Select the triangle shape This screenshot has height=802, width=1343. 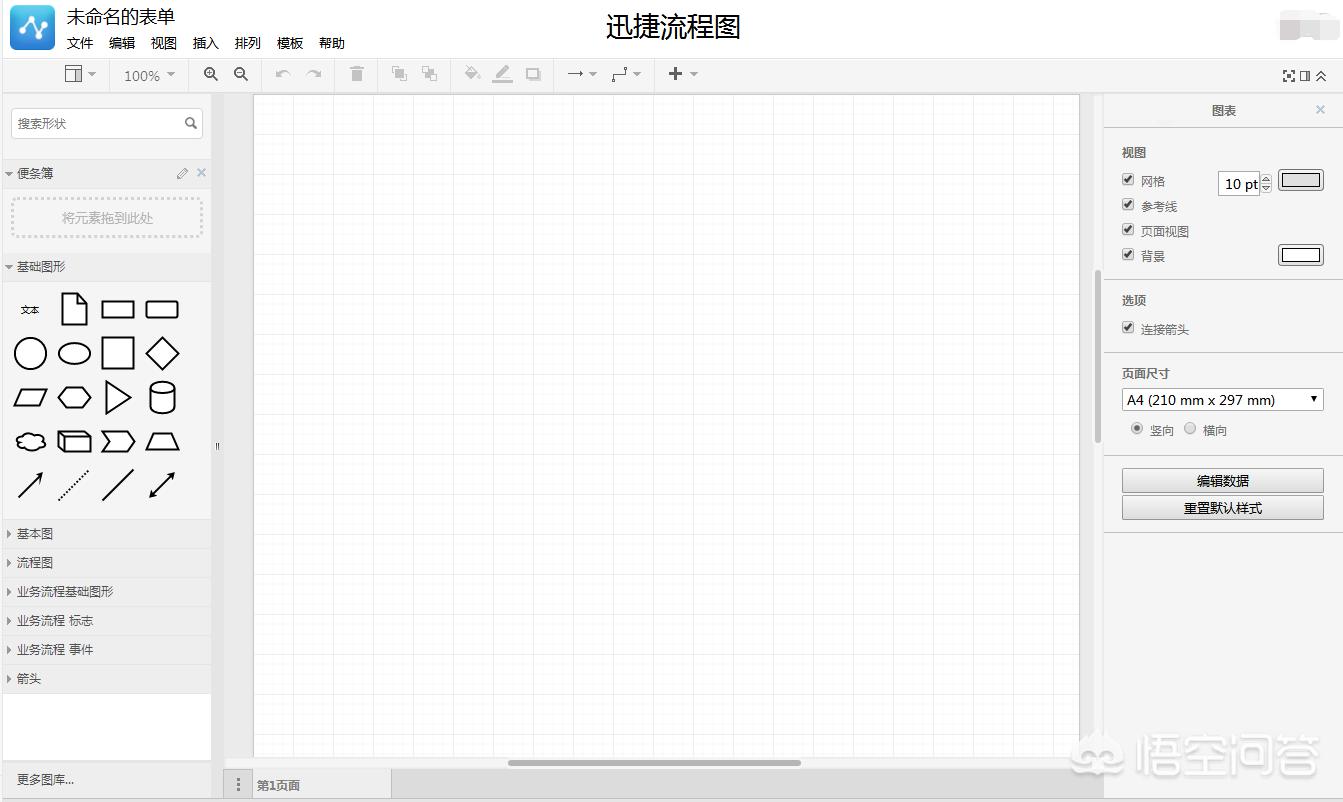point(118,398)
